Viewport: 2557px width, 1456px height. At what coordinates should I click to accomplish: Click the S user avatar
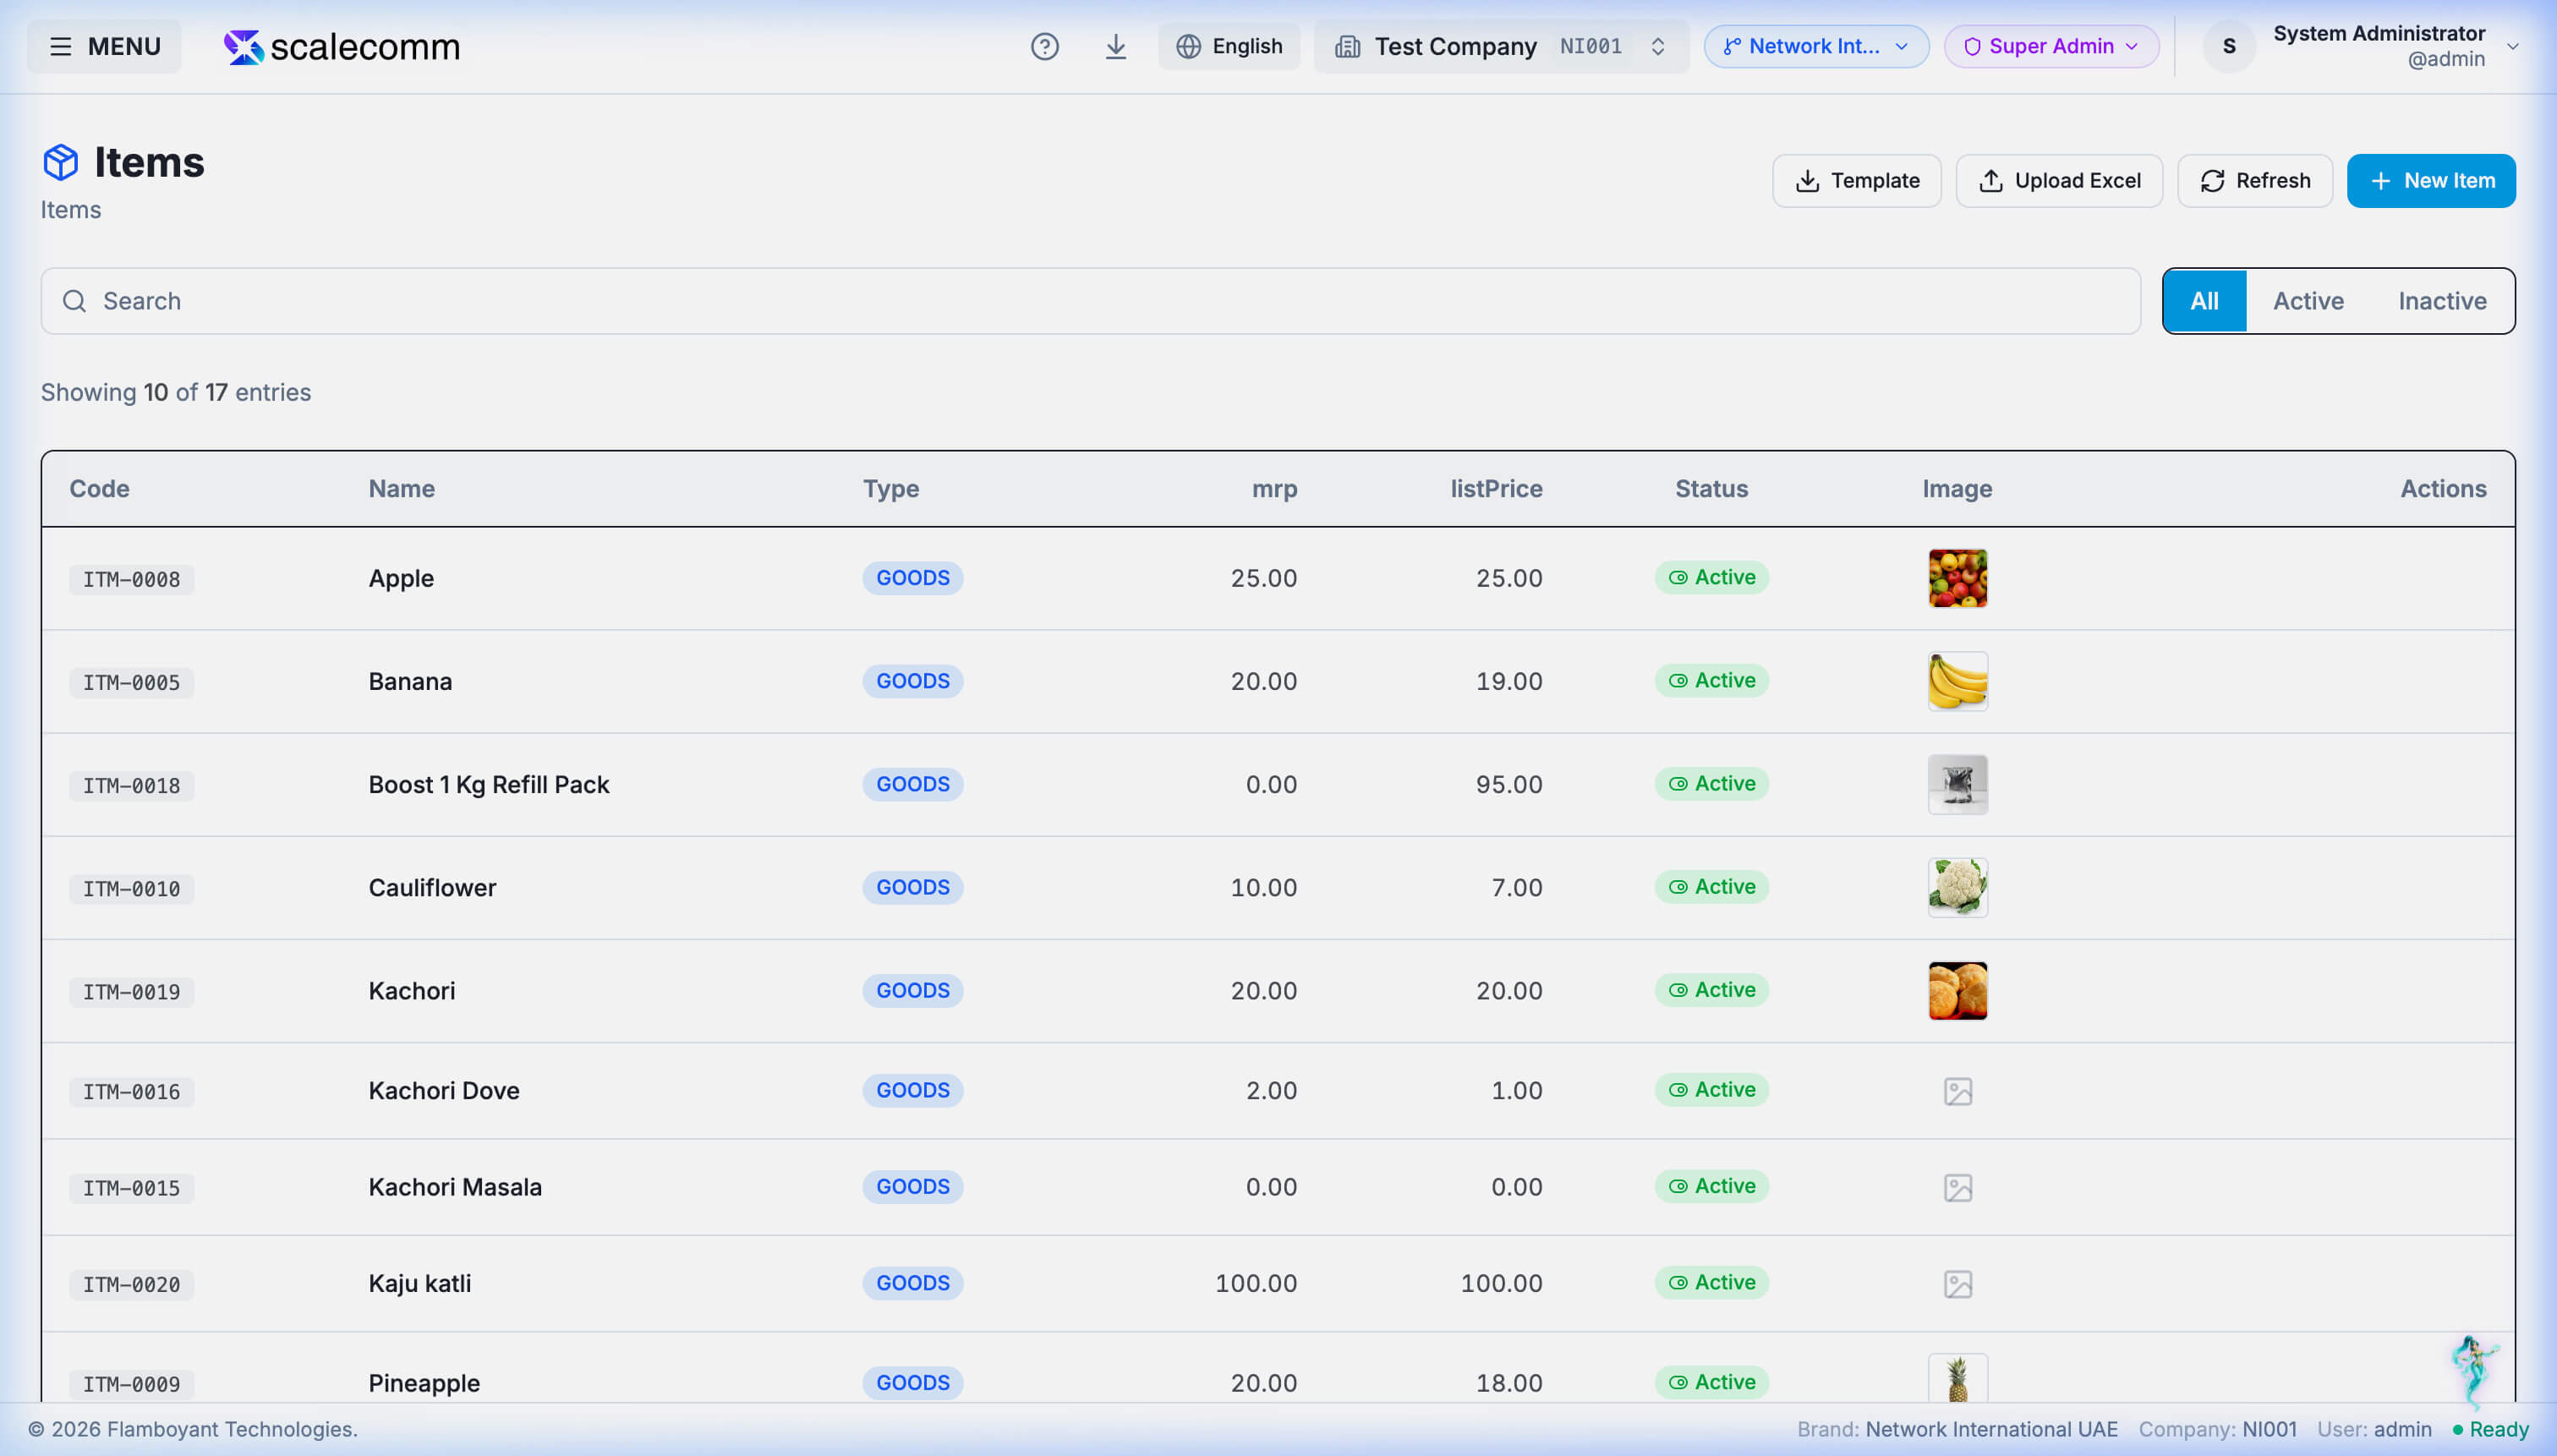pyautogui.click(x=2229, y=46)
